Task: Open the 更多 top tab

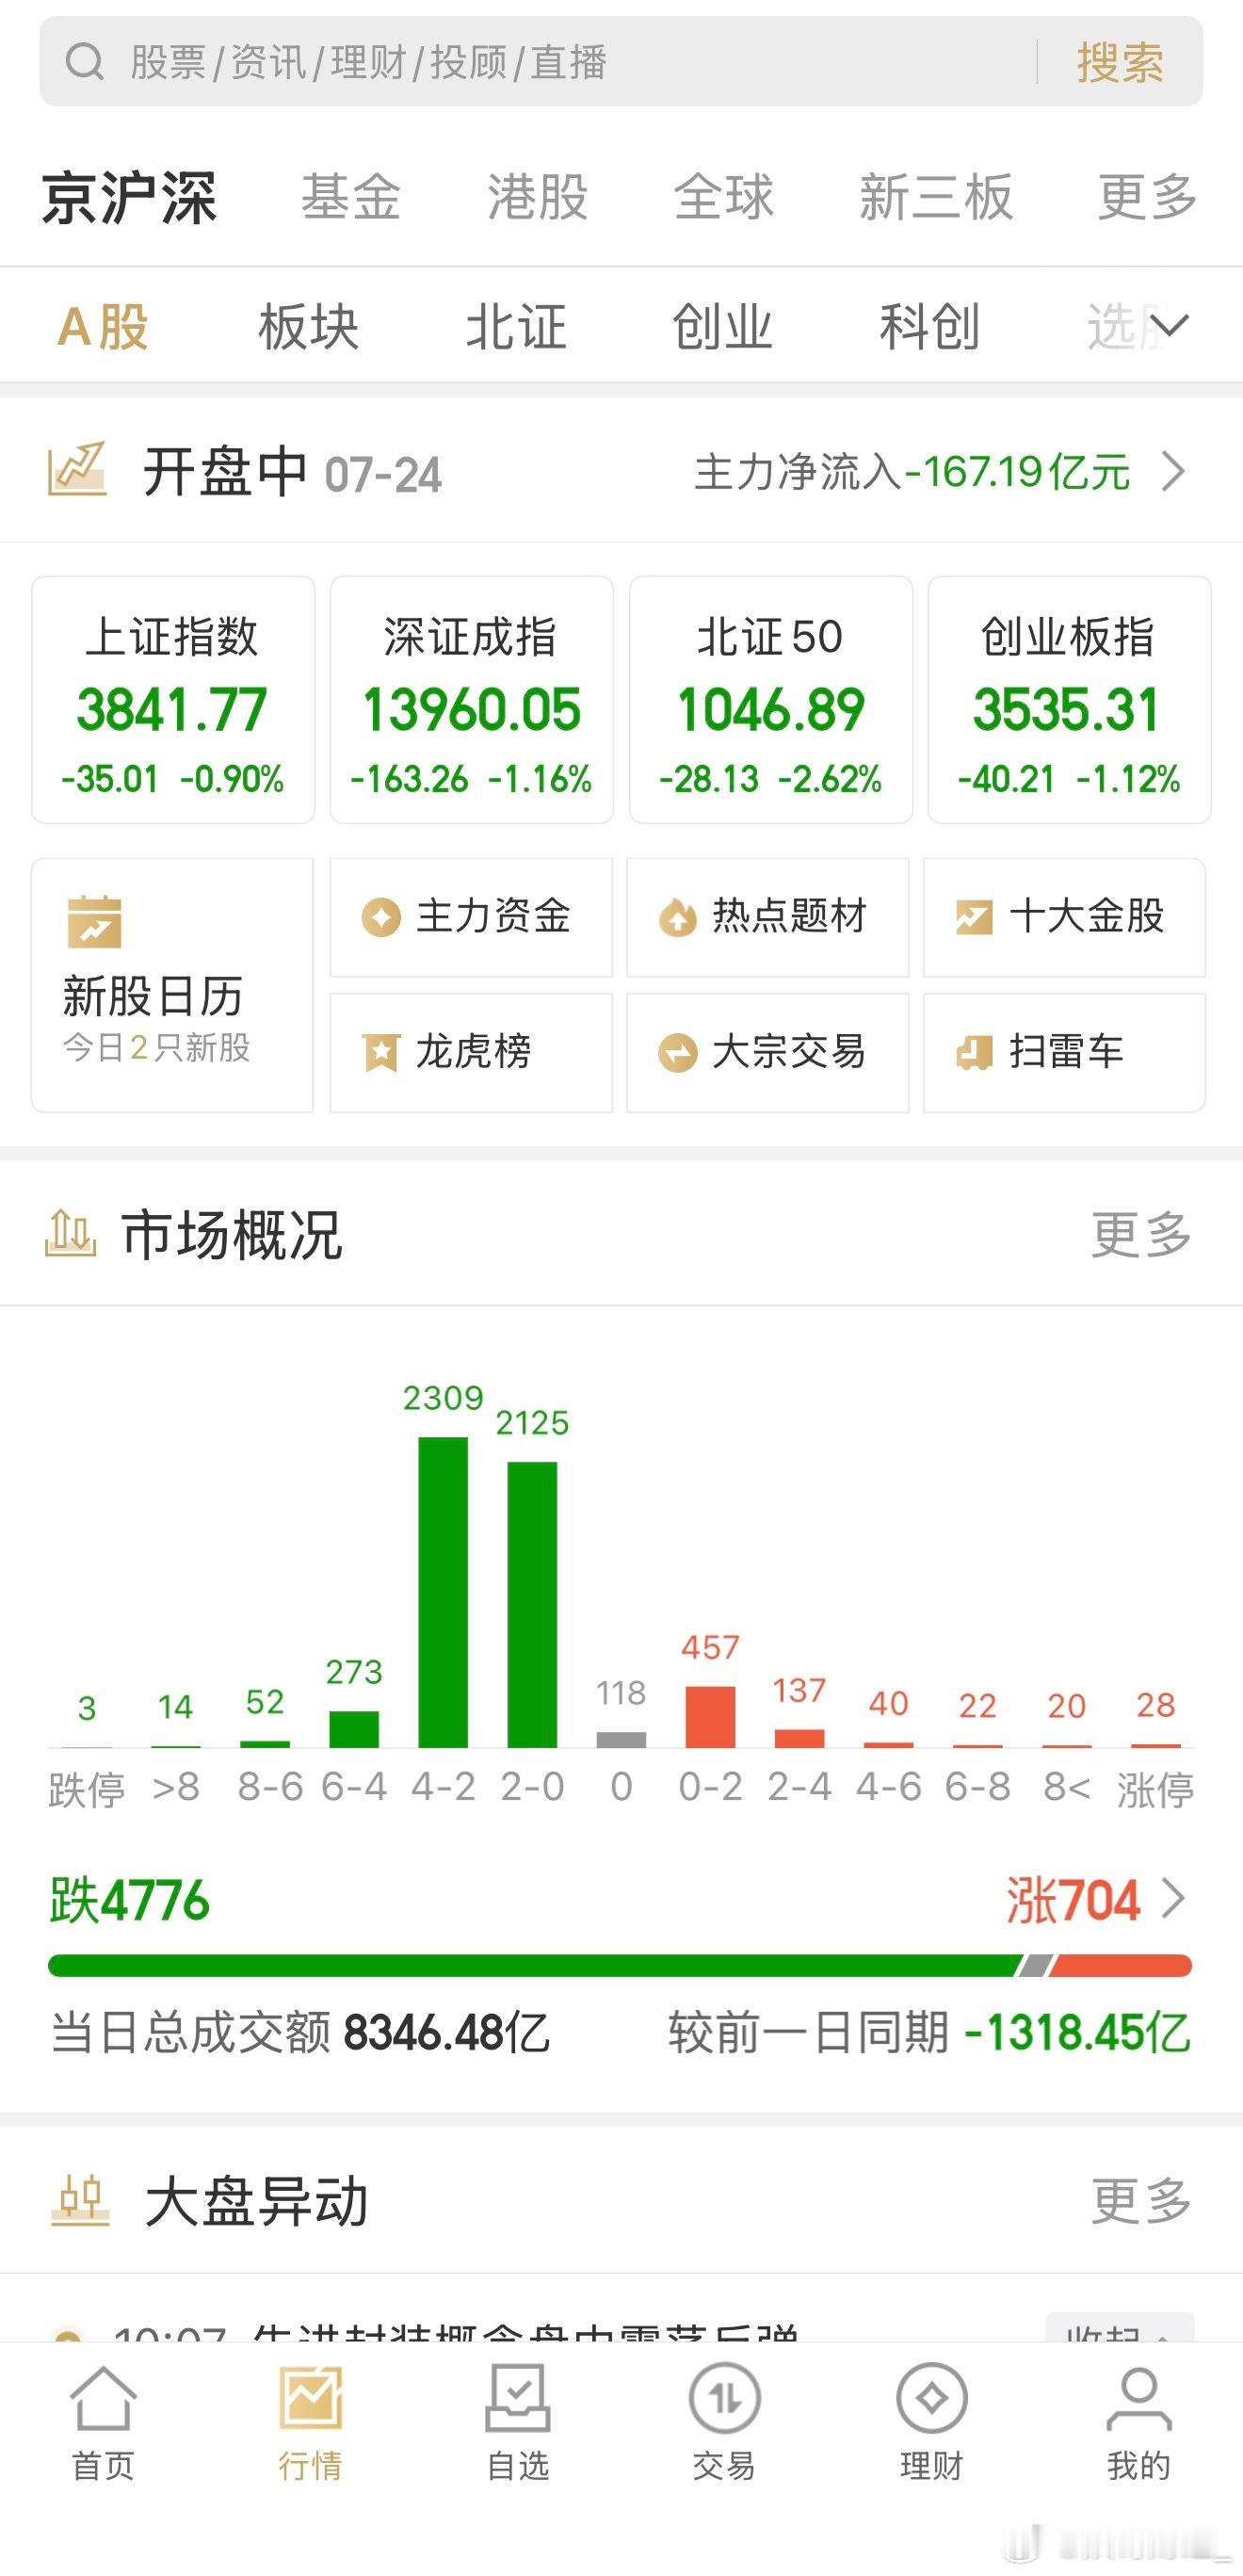Action: coord(1147,197)
